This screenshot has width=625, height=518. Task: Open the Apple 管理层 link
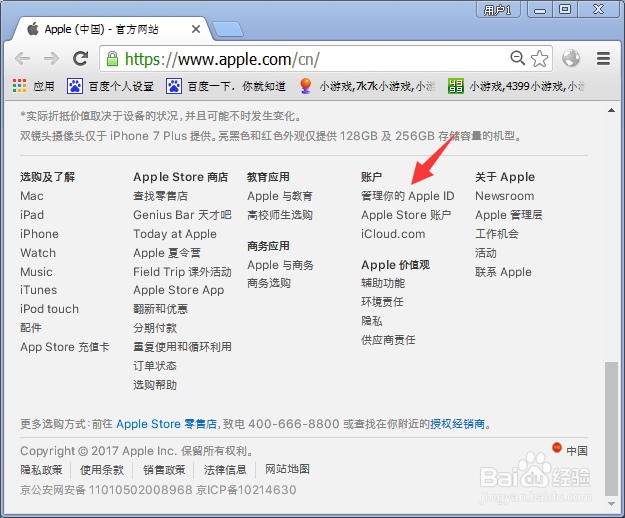coord(509,215)
